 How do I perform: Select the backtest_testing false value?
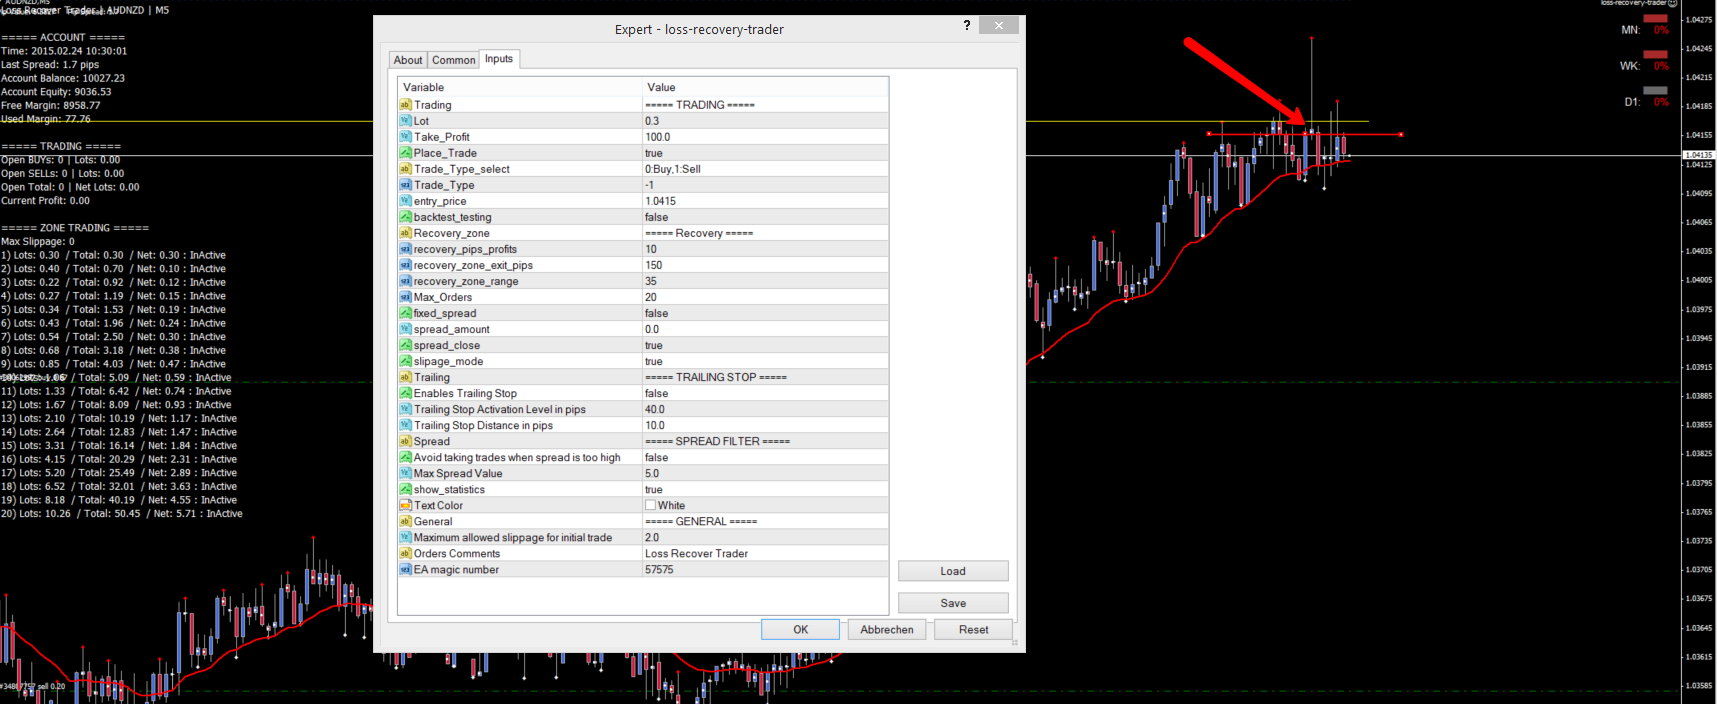point(765,217)
